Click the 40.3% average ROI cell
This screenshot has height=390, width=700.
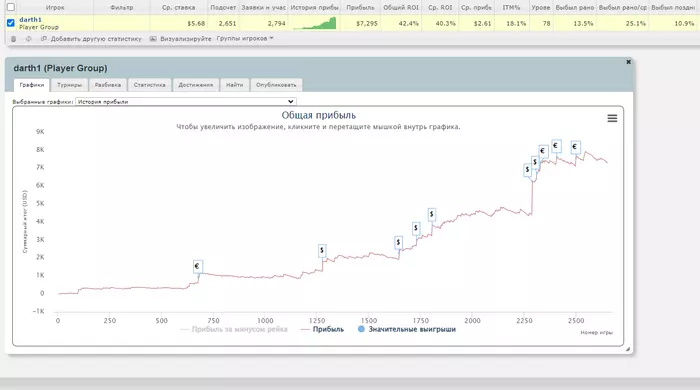pyautogui.click(x=440, y=23)
